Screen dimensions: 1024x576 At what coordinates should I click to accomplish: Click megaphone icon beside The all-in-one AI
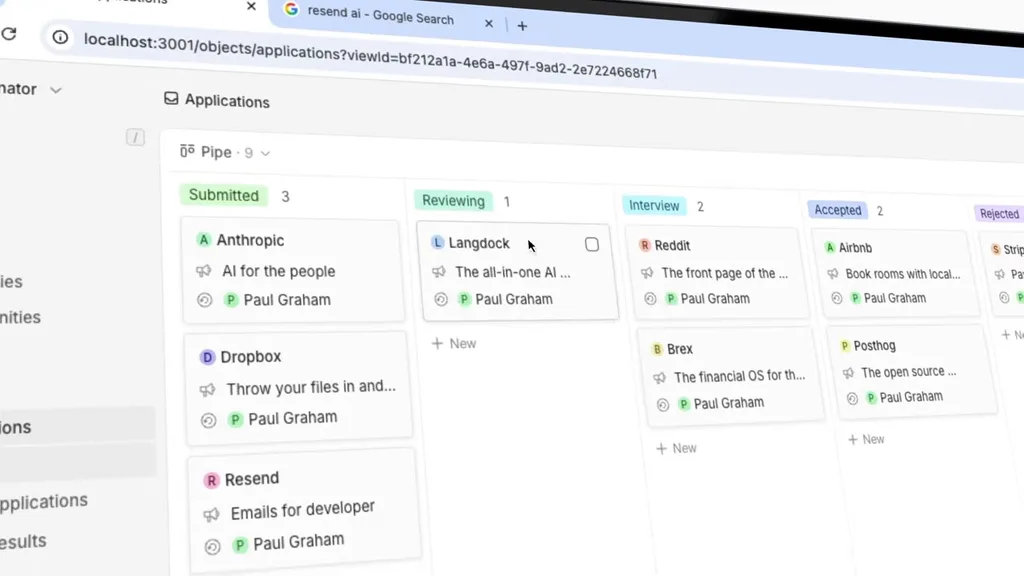pyautogui.click(x=439, y=272)
